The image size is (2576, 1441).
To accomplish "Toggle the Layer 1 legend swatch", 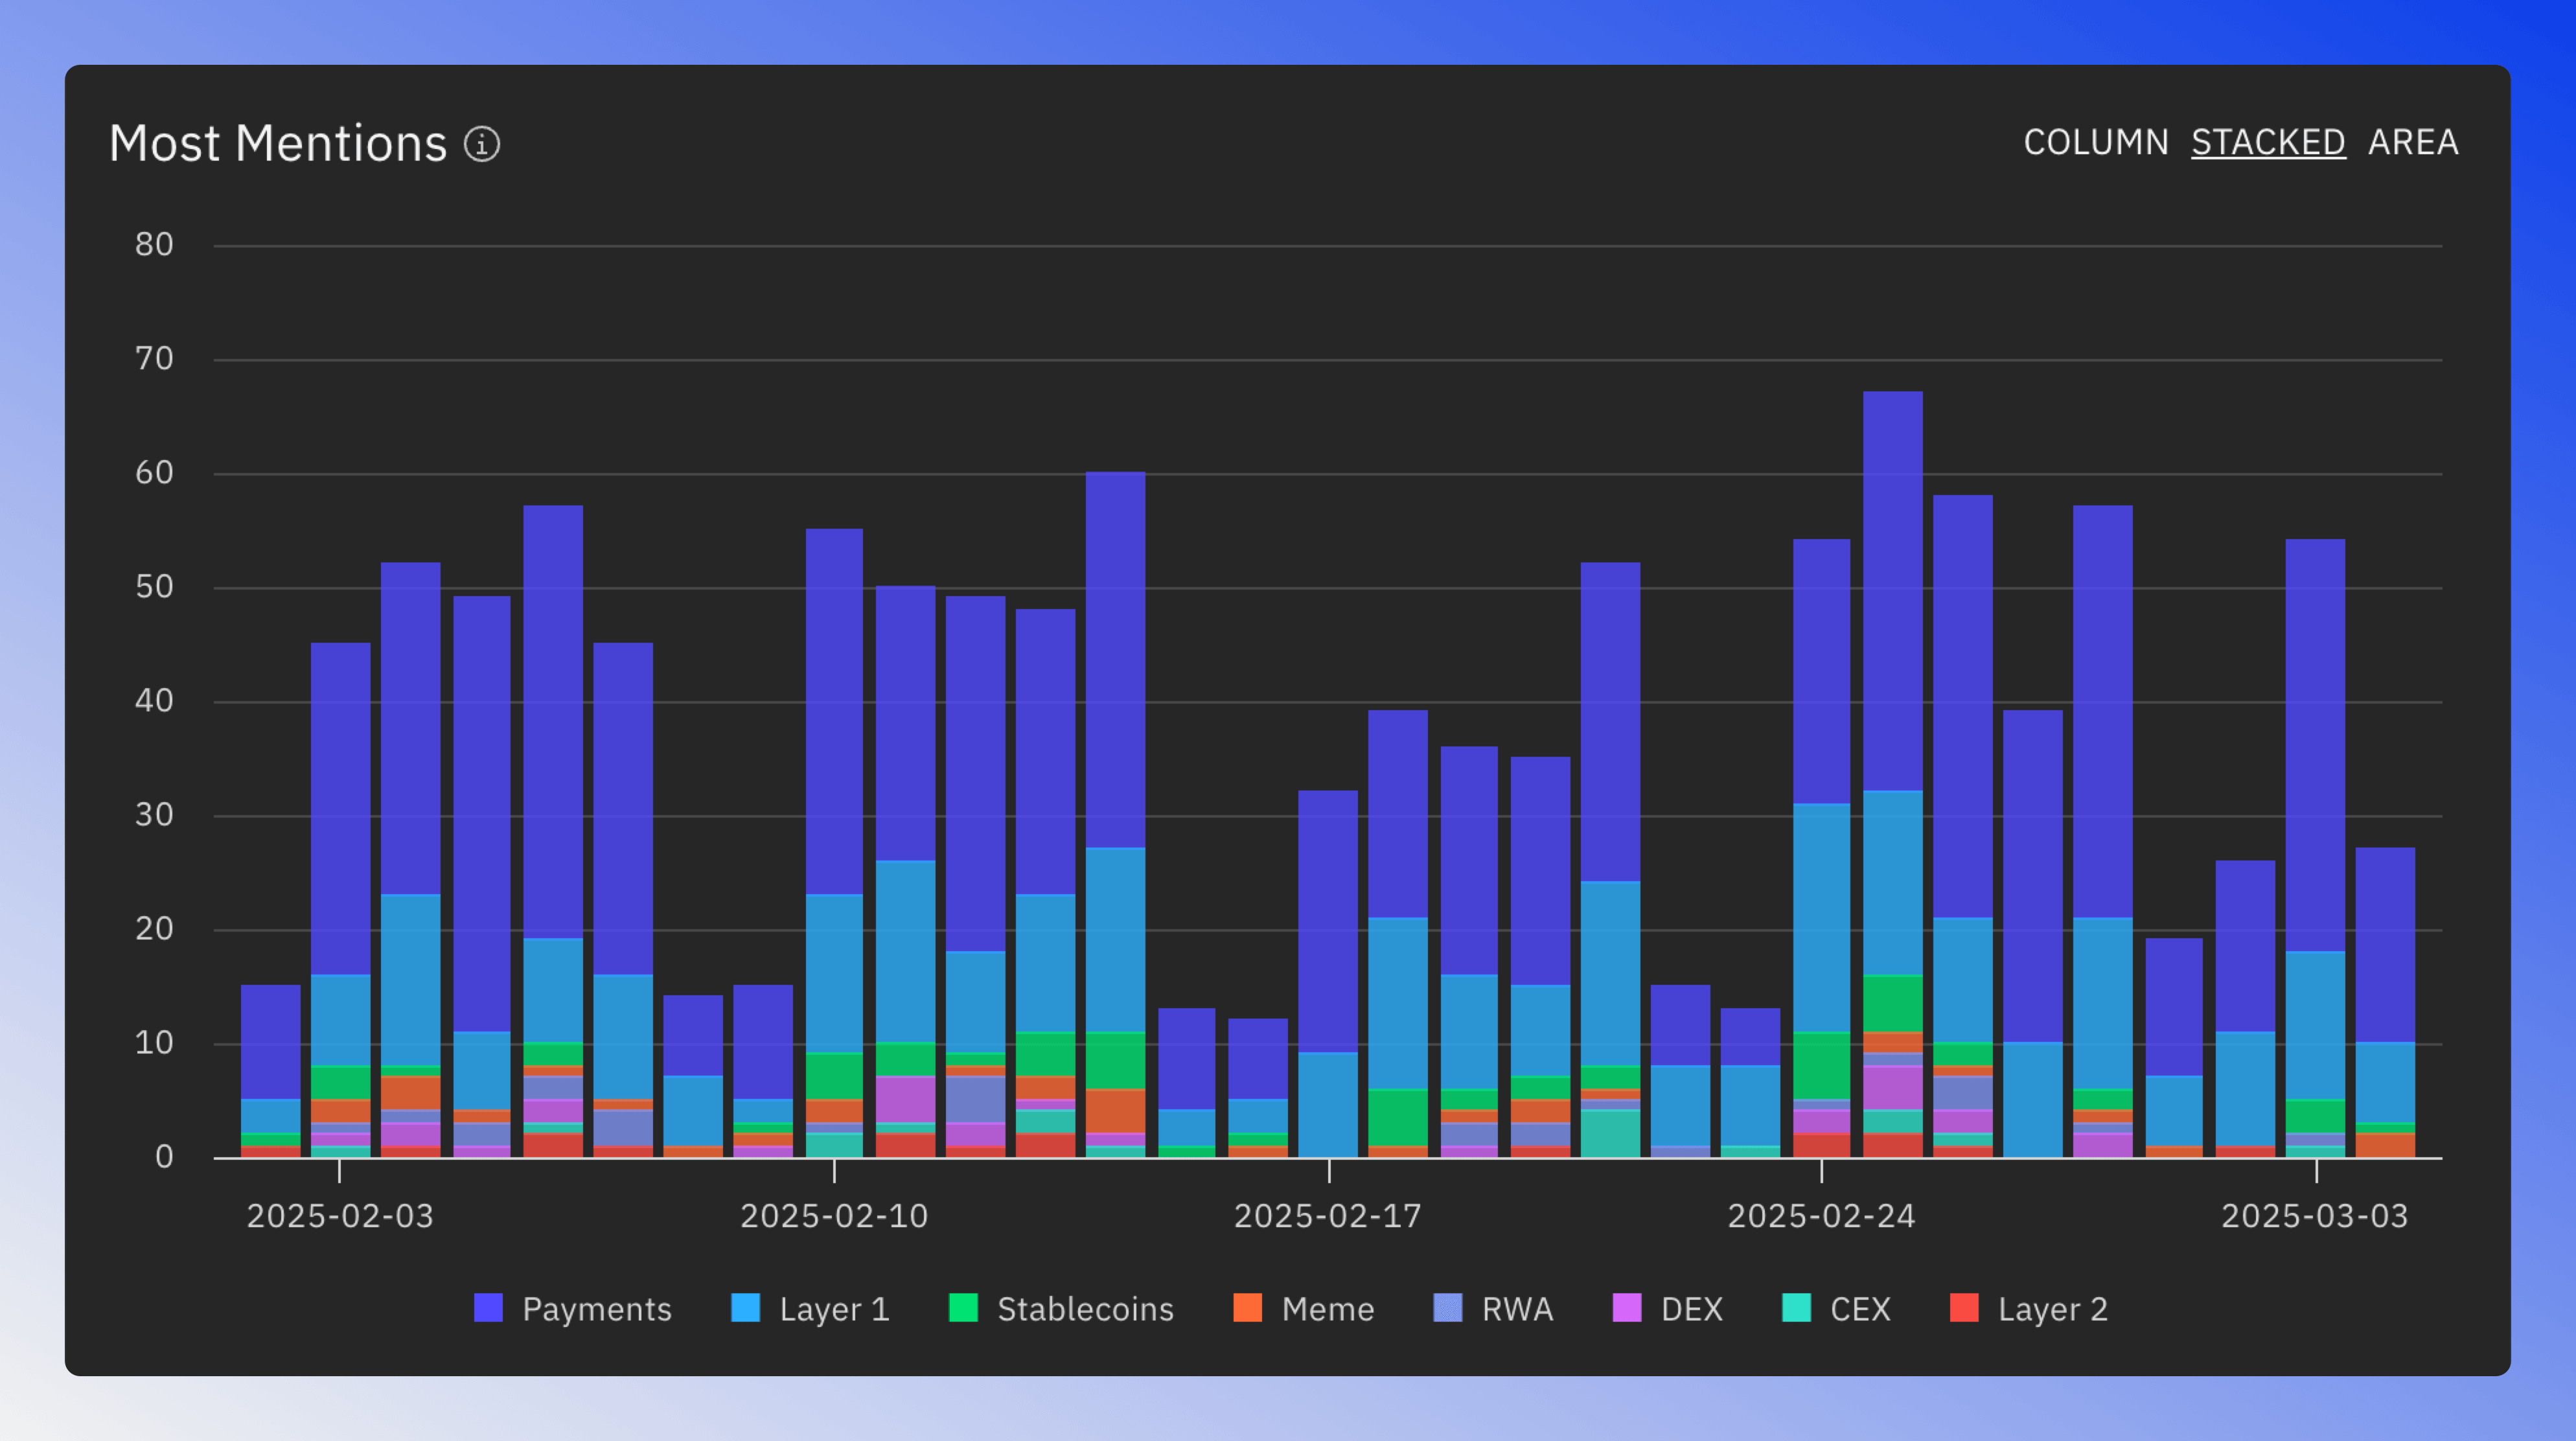I will tap(746, 1308).
